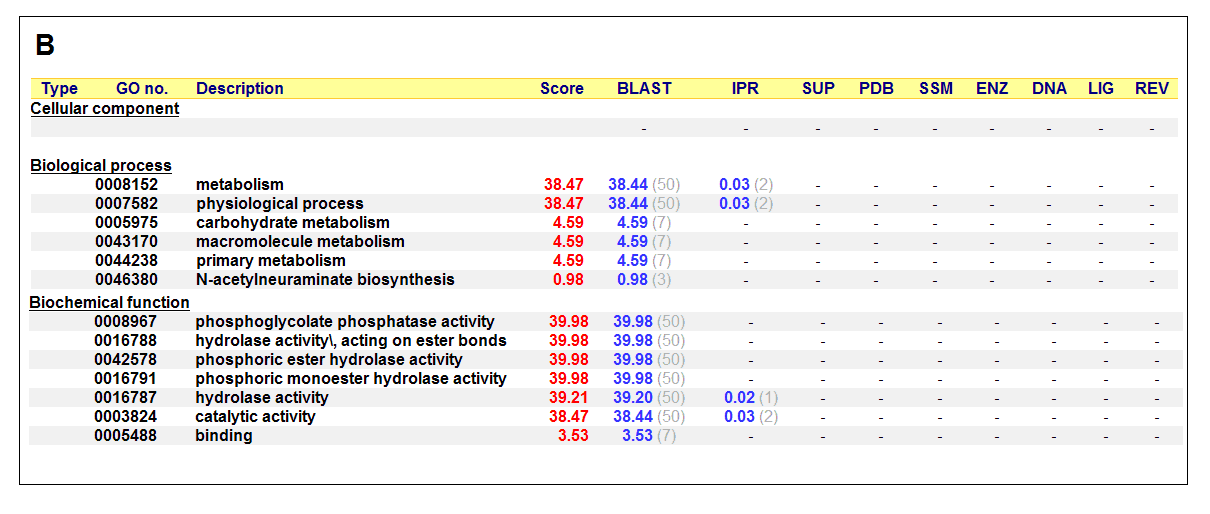Click GO number 0044238

click(x=126, y=260)
